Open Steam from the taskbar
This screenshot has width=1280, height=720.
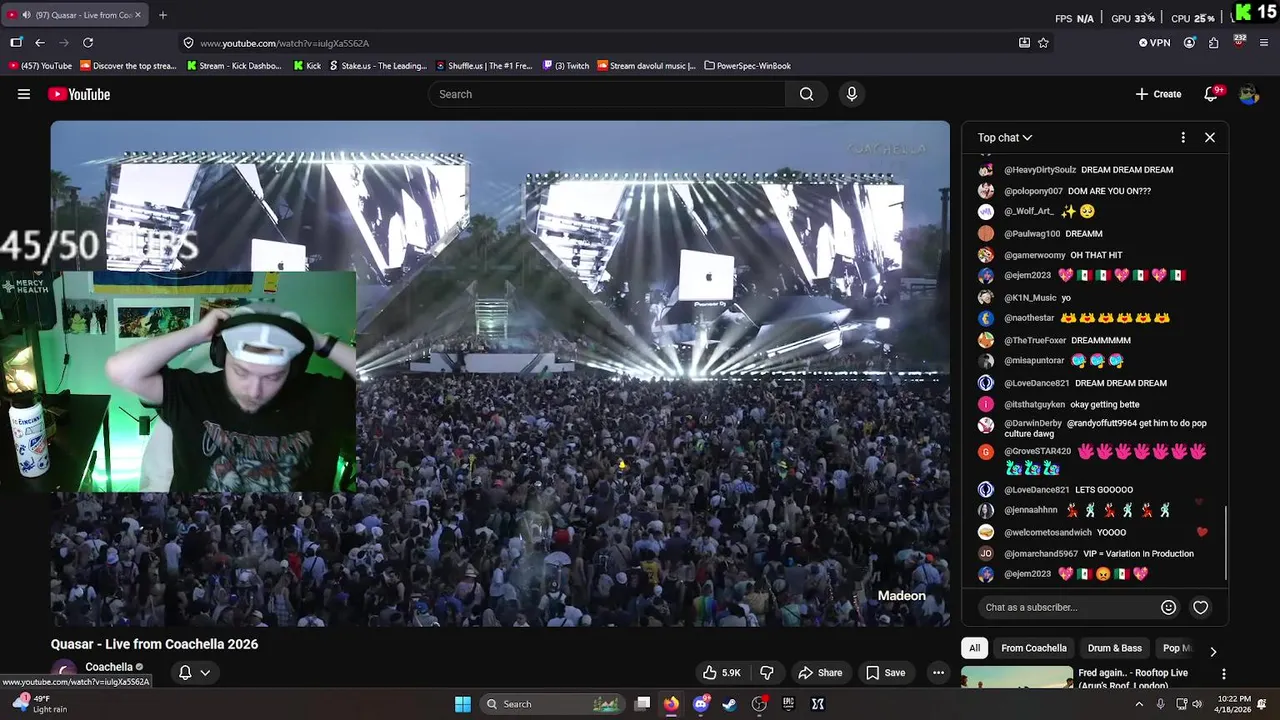pyautogui.click(x=730, y=704)
